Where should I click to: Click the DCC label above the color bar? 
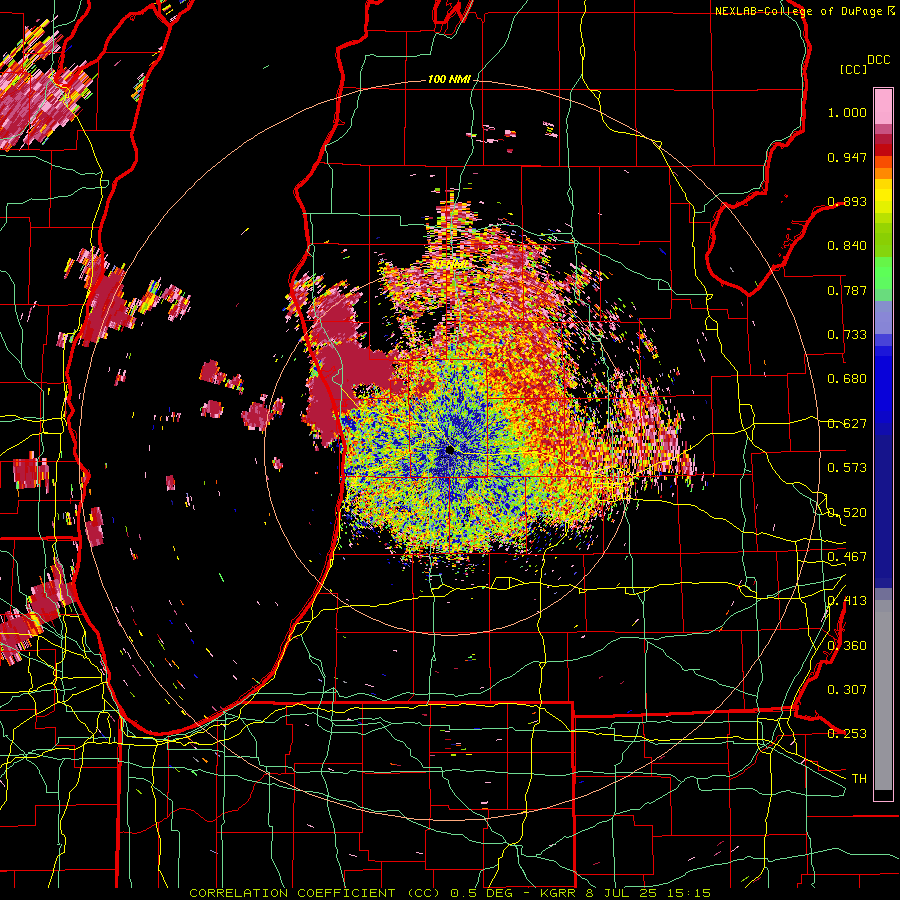coord(878,59)
